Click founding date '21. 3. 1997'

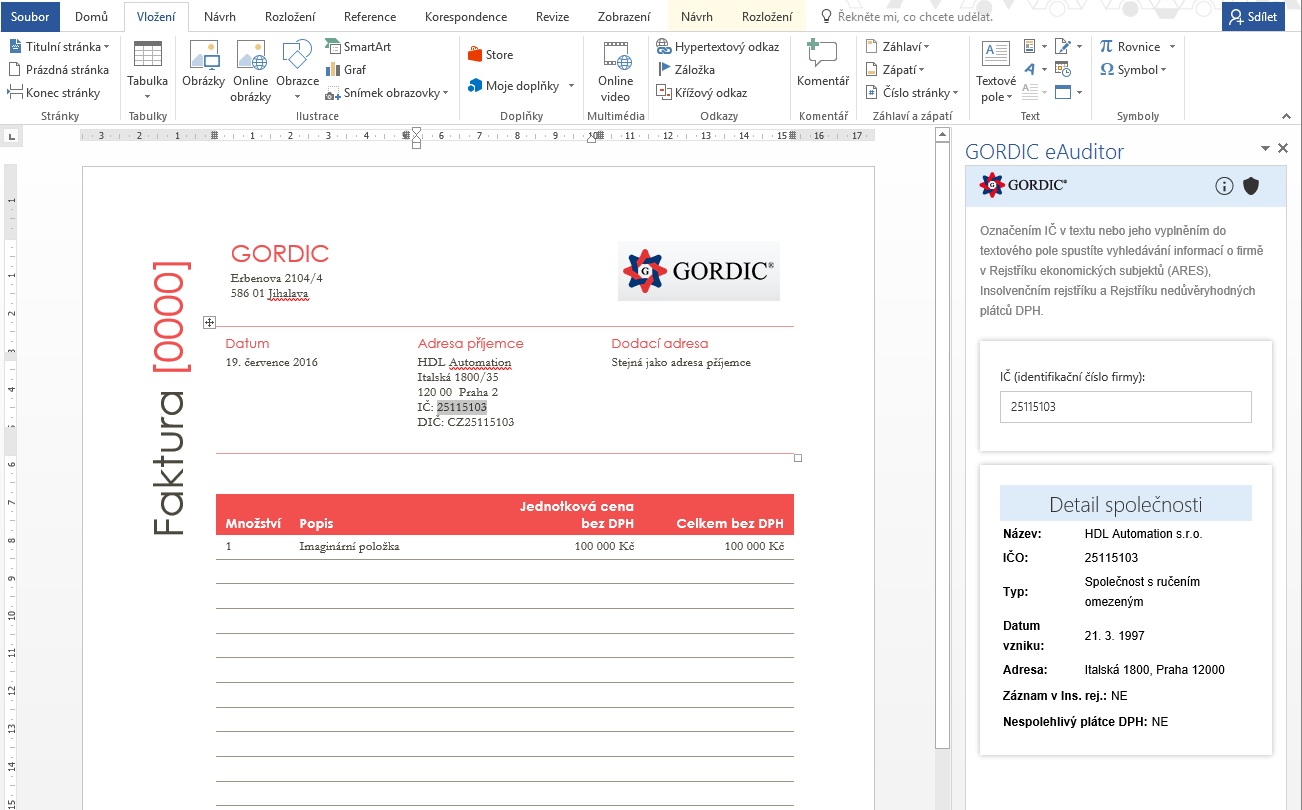tap(1115, 636)
